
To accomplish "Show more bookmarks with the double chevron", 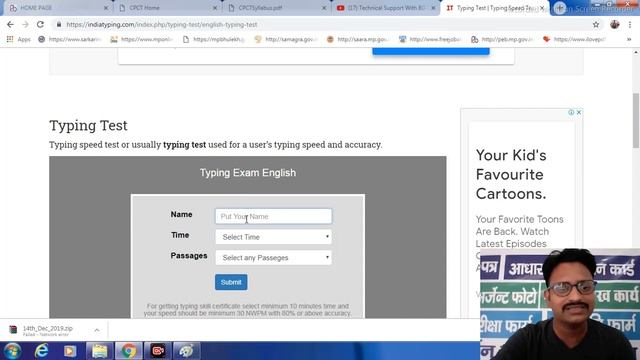I will (629, 39).
